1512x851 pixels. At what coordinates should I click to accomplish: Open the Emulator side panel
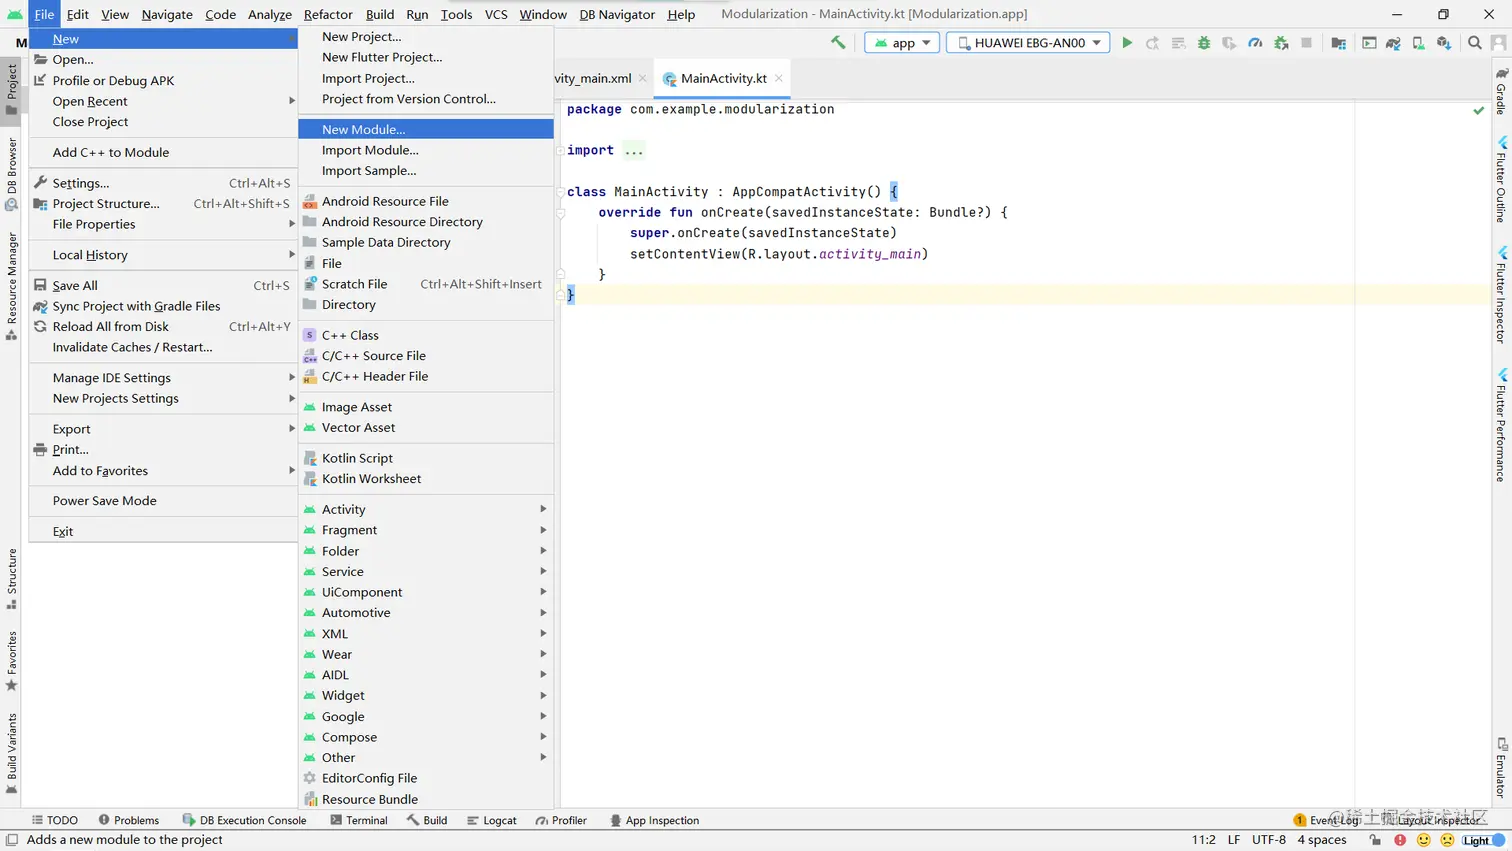coord(1501,768)
